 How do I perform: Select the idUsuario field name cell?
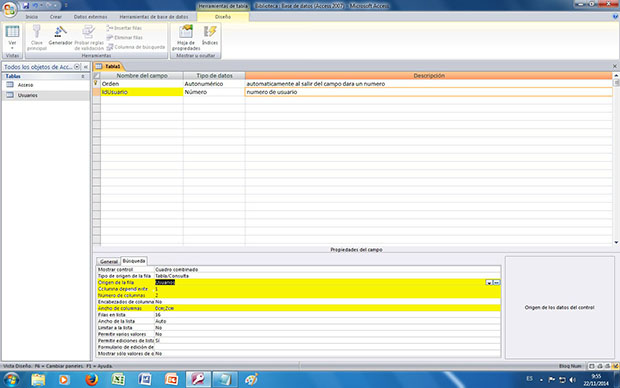(x=142, y=92)
